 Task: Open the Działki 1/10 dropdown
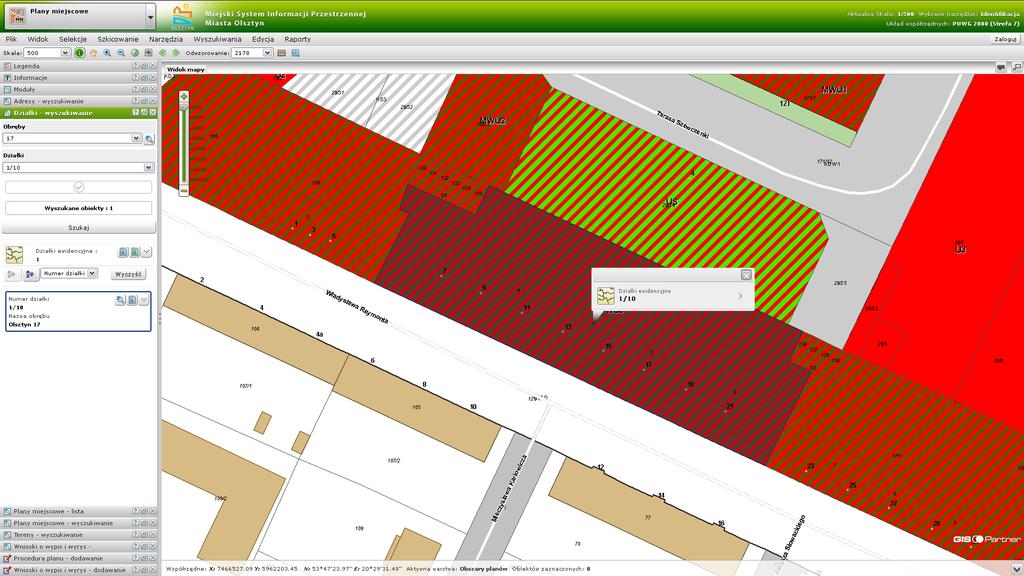click(x=149, y=168)
